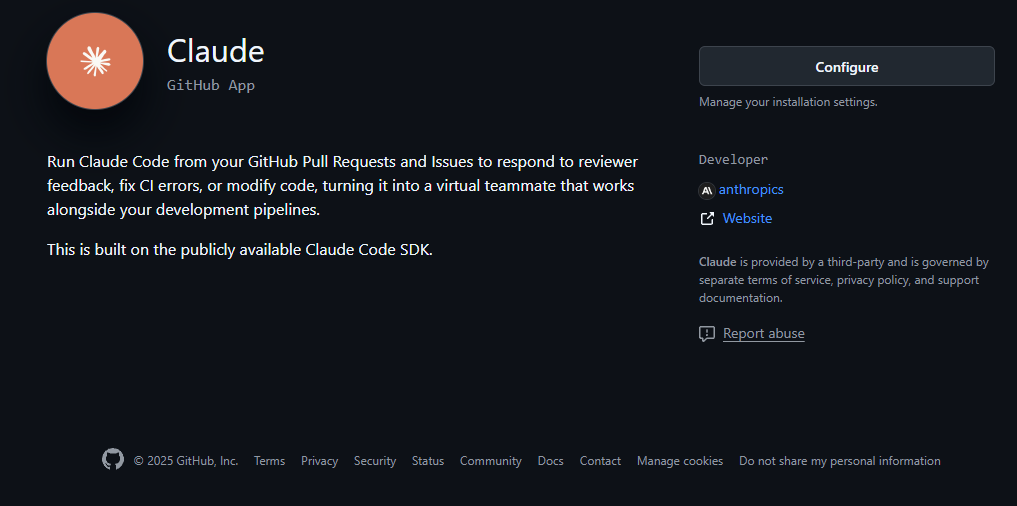Click the anthropics developer avatar icon
The height and width of the screenshot is (506, 1017).
pos(707,191)
